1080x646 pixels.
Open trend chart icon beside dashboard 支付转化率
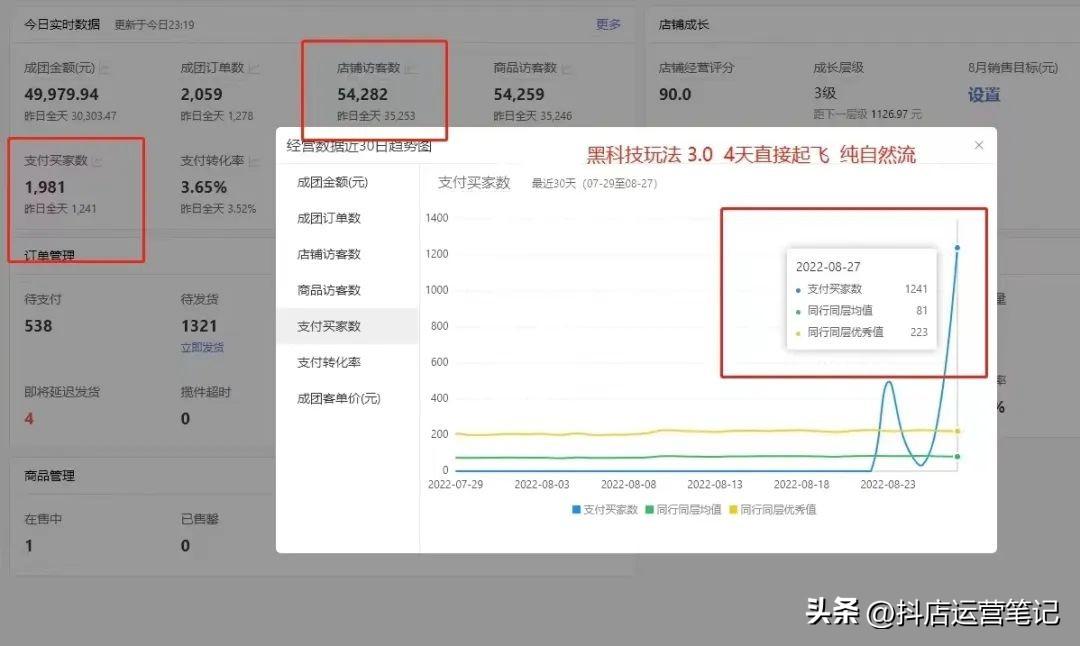[254, 161]
